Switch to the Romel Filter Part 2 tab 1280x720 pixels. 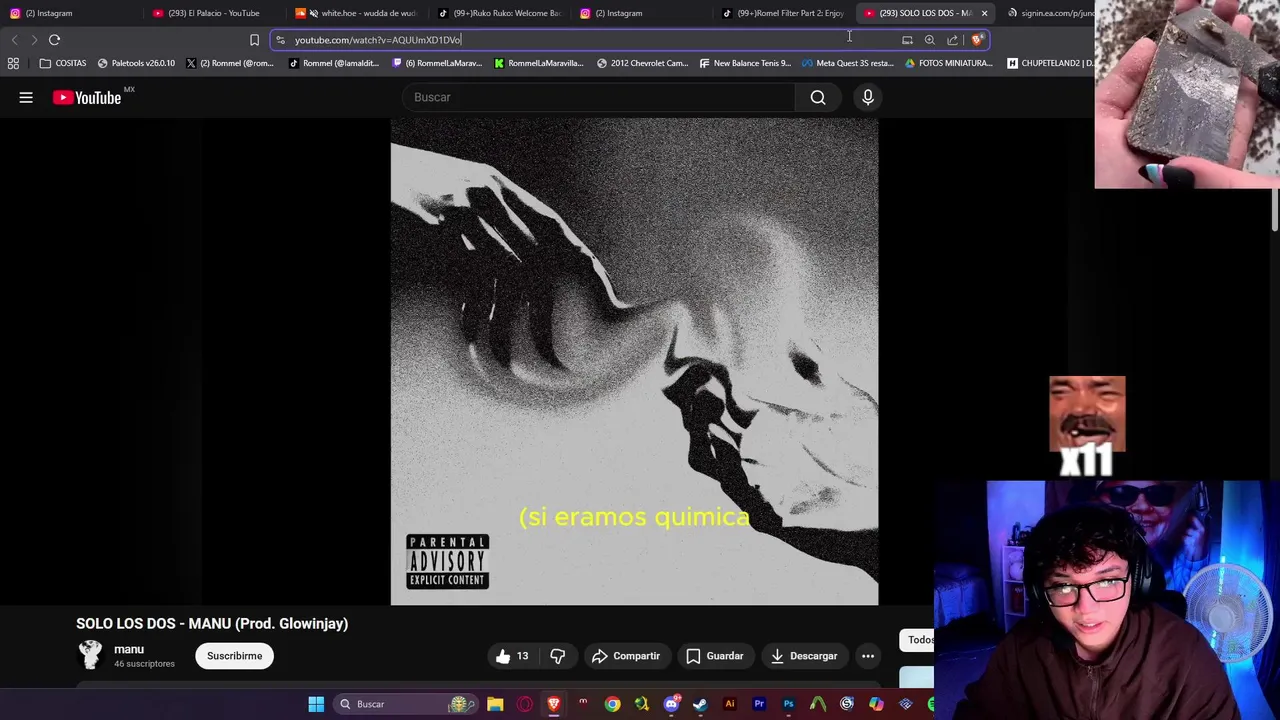(x=786, y=13)
